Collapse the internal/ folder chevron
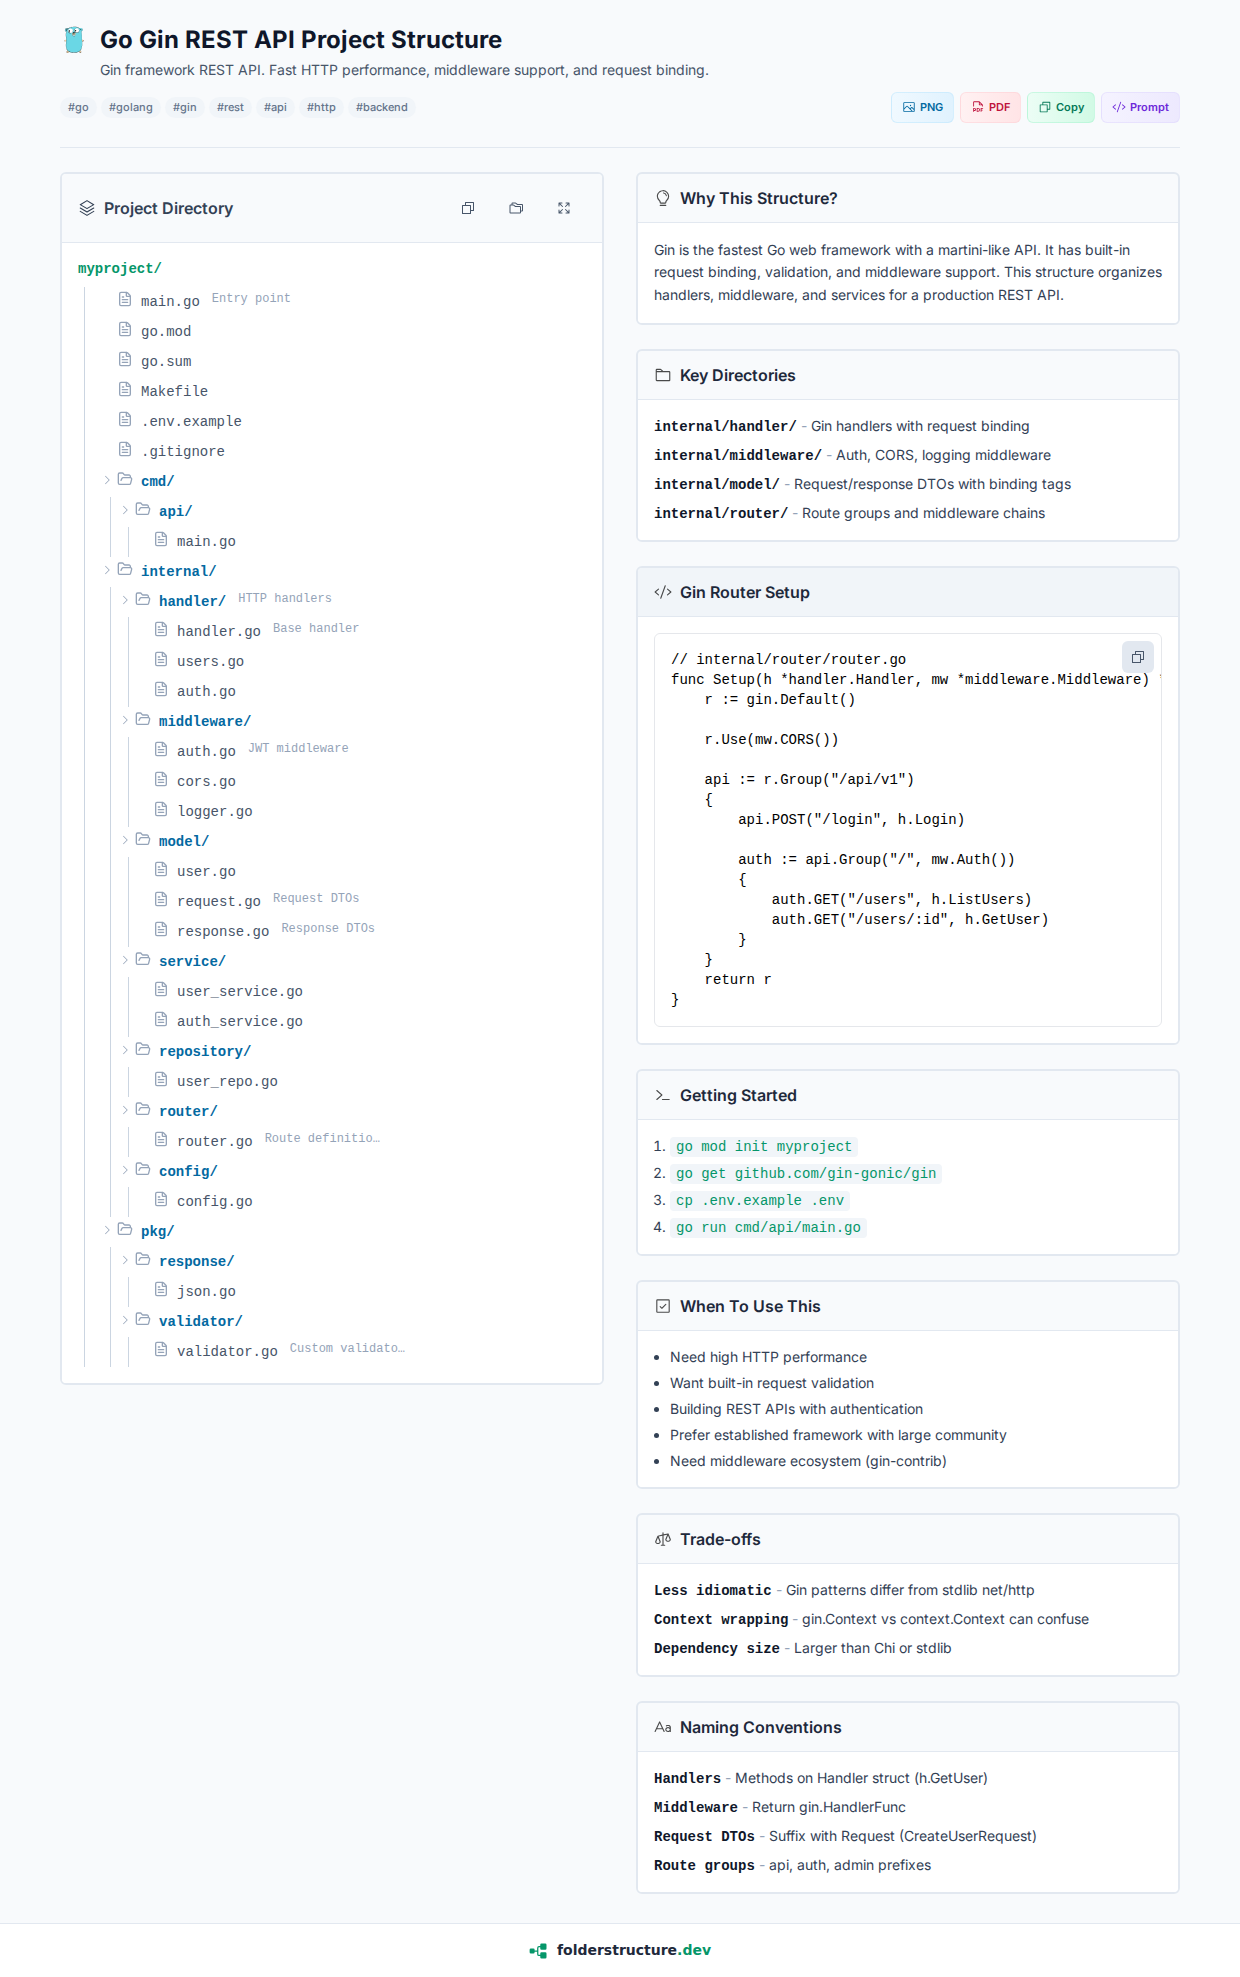Screen dimensions: 1240x1977 [x=107, y=570]
